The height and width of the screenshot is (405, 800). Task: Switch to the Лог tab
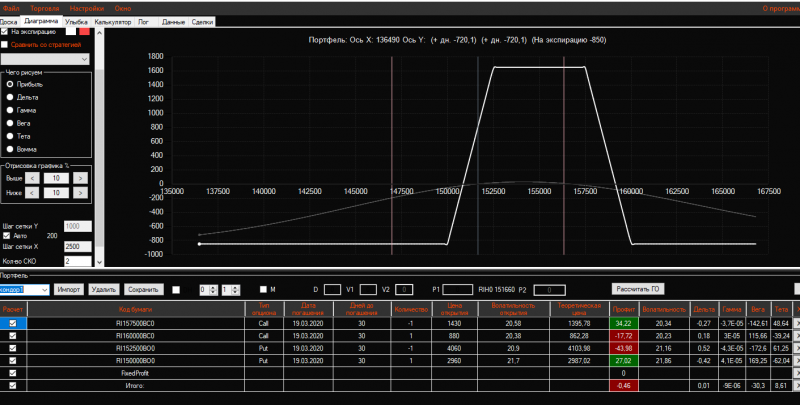(144, 22)
